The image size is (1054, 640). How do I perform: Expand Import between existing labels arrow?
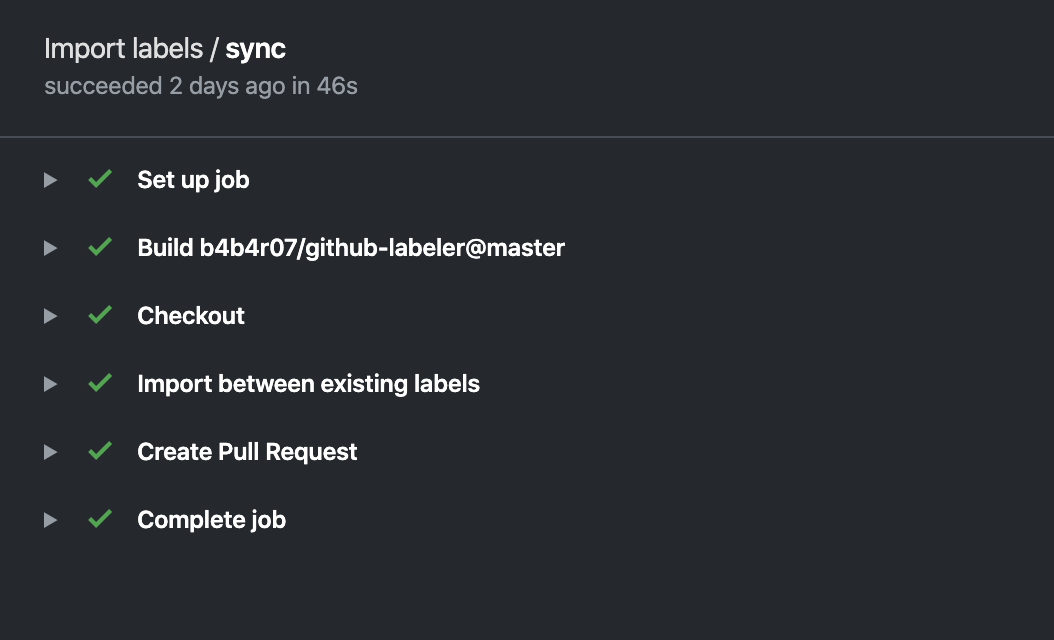50,384
